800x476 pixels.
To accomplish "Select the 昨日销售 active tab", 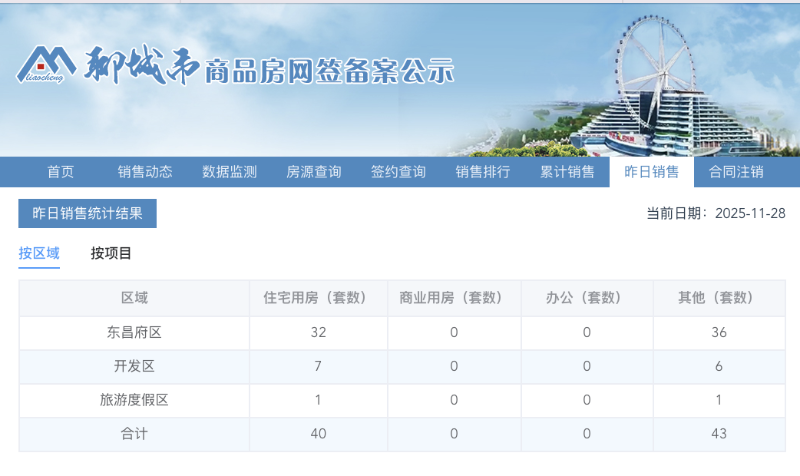I will click(652, 172).
